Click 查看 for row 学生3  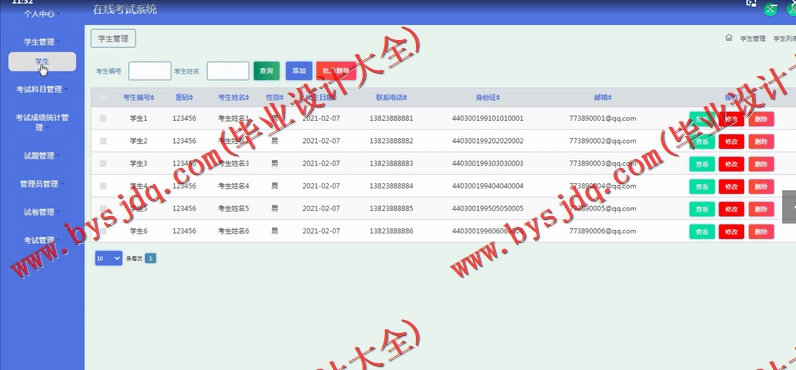702,164
